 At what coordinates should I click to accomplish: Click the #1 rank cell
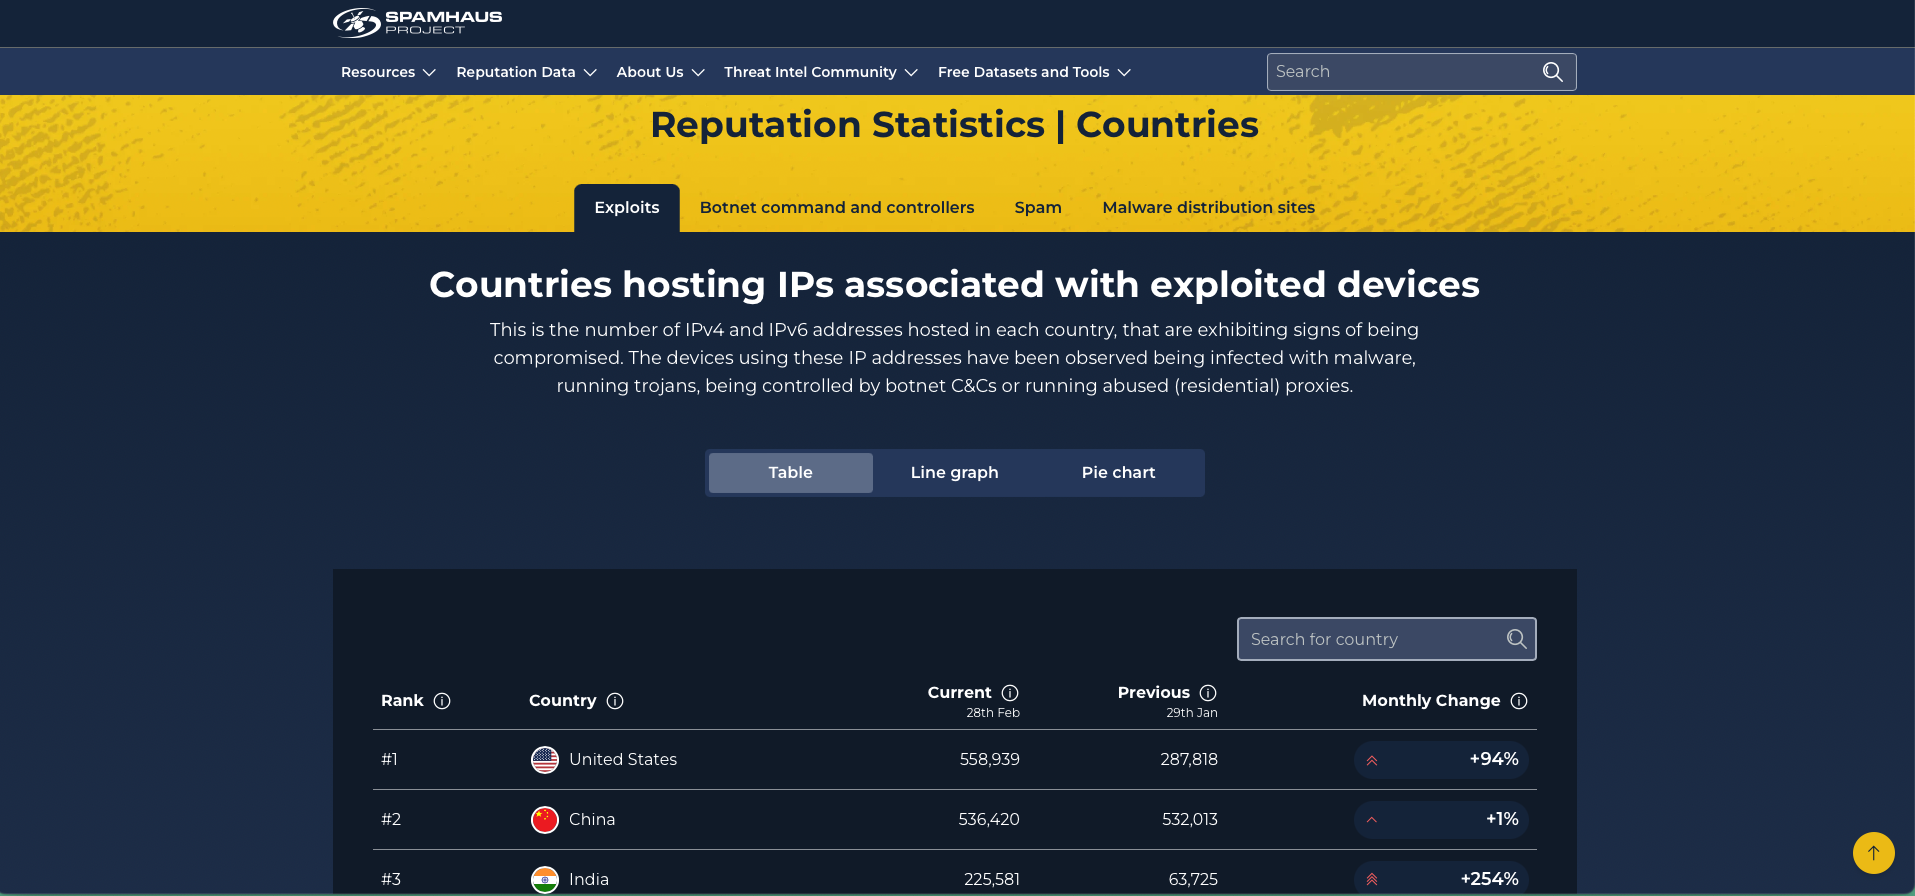[390, 760]
